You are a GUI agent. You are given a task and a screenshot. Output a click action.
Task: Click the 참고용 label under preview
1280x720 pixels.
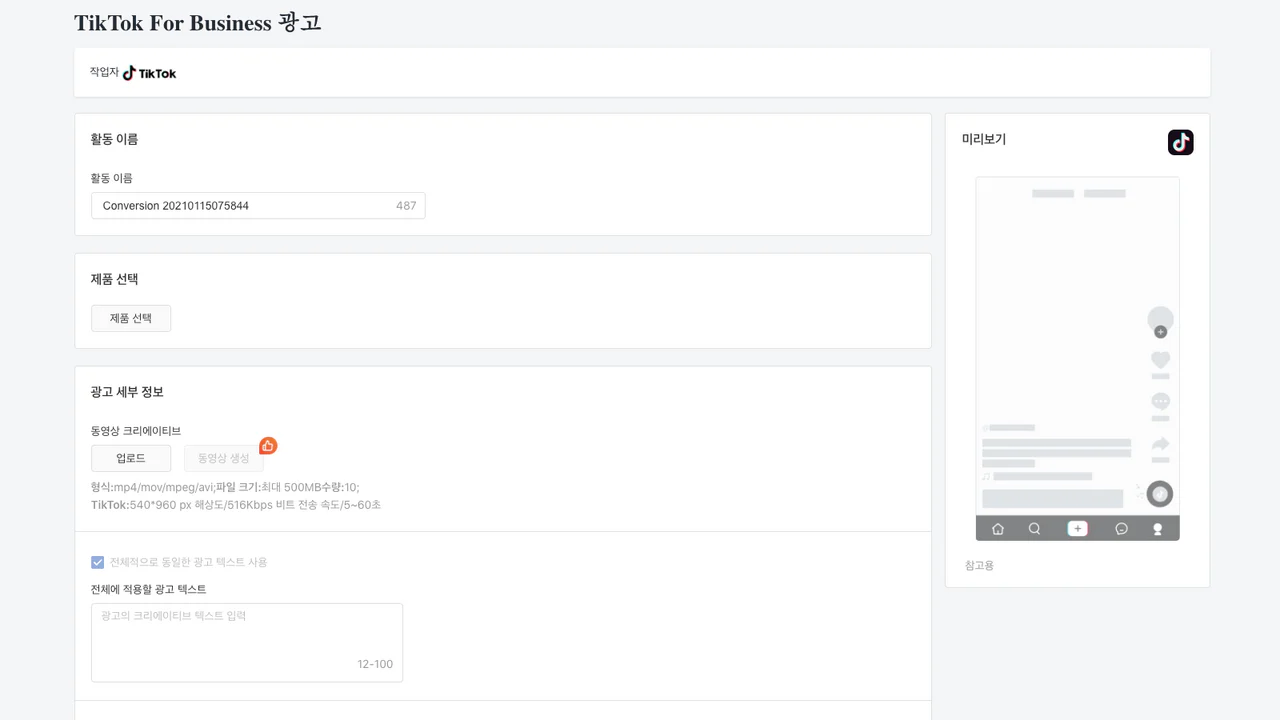click(x=979, y=565)
